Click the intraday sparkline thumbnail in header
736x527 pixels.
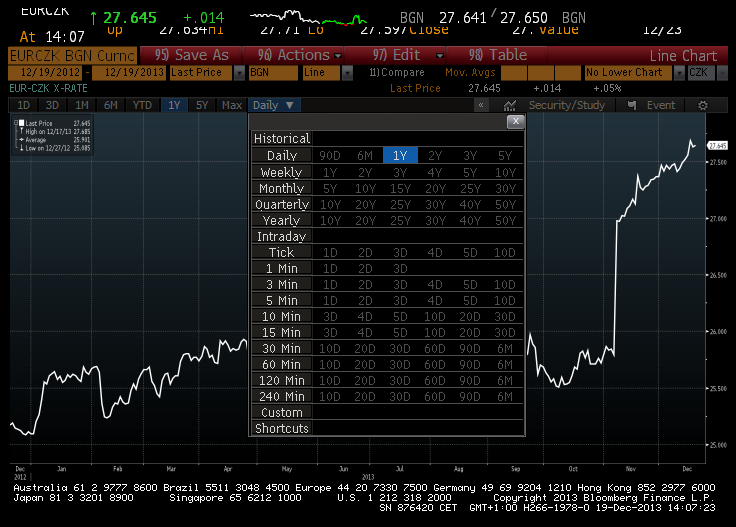coord(308,17)
